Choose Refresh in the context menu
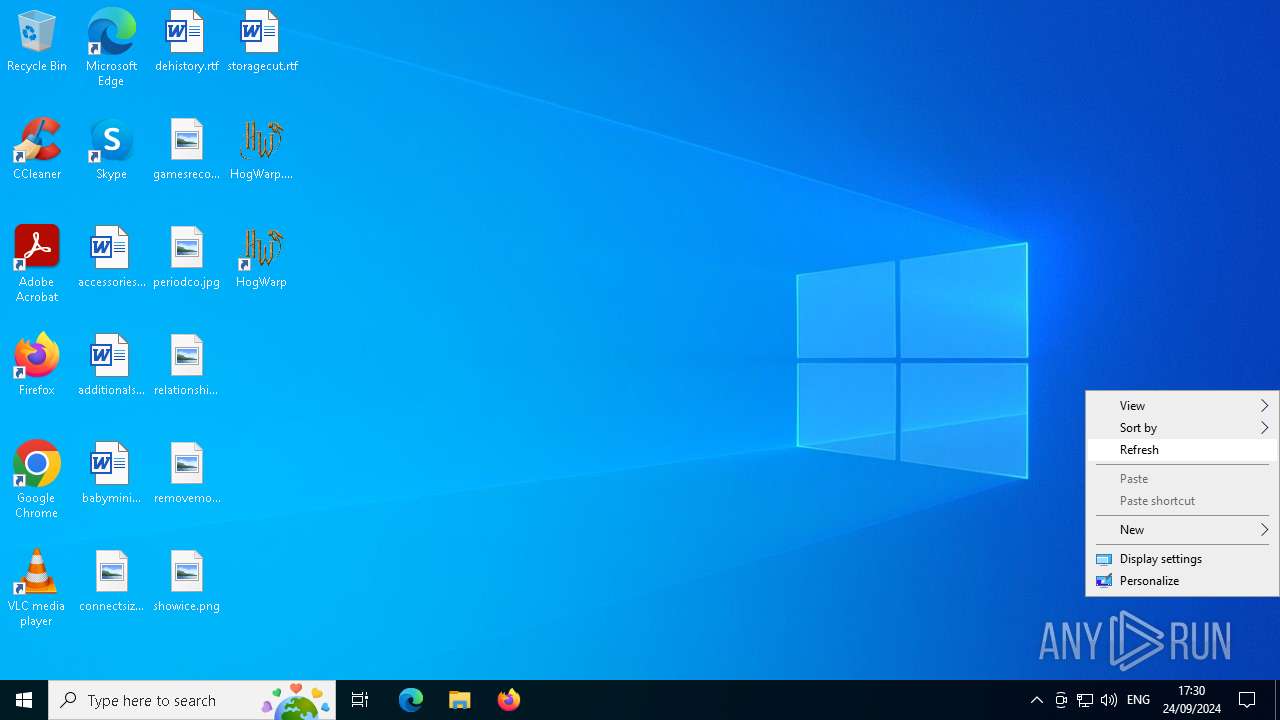Viewport: 1280px width, 720px height. 1182,450
